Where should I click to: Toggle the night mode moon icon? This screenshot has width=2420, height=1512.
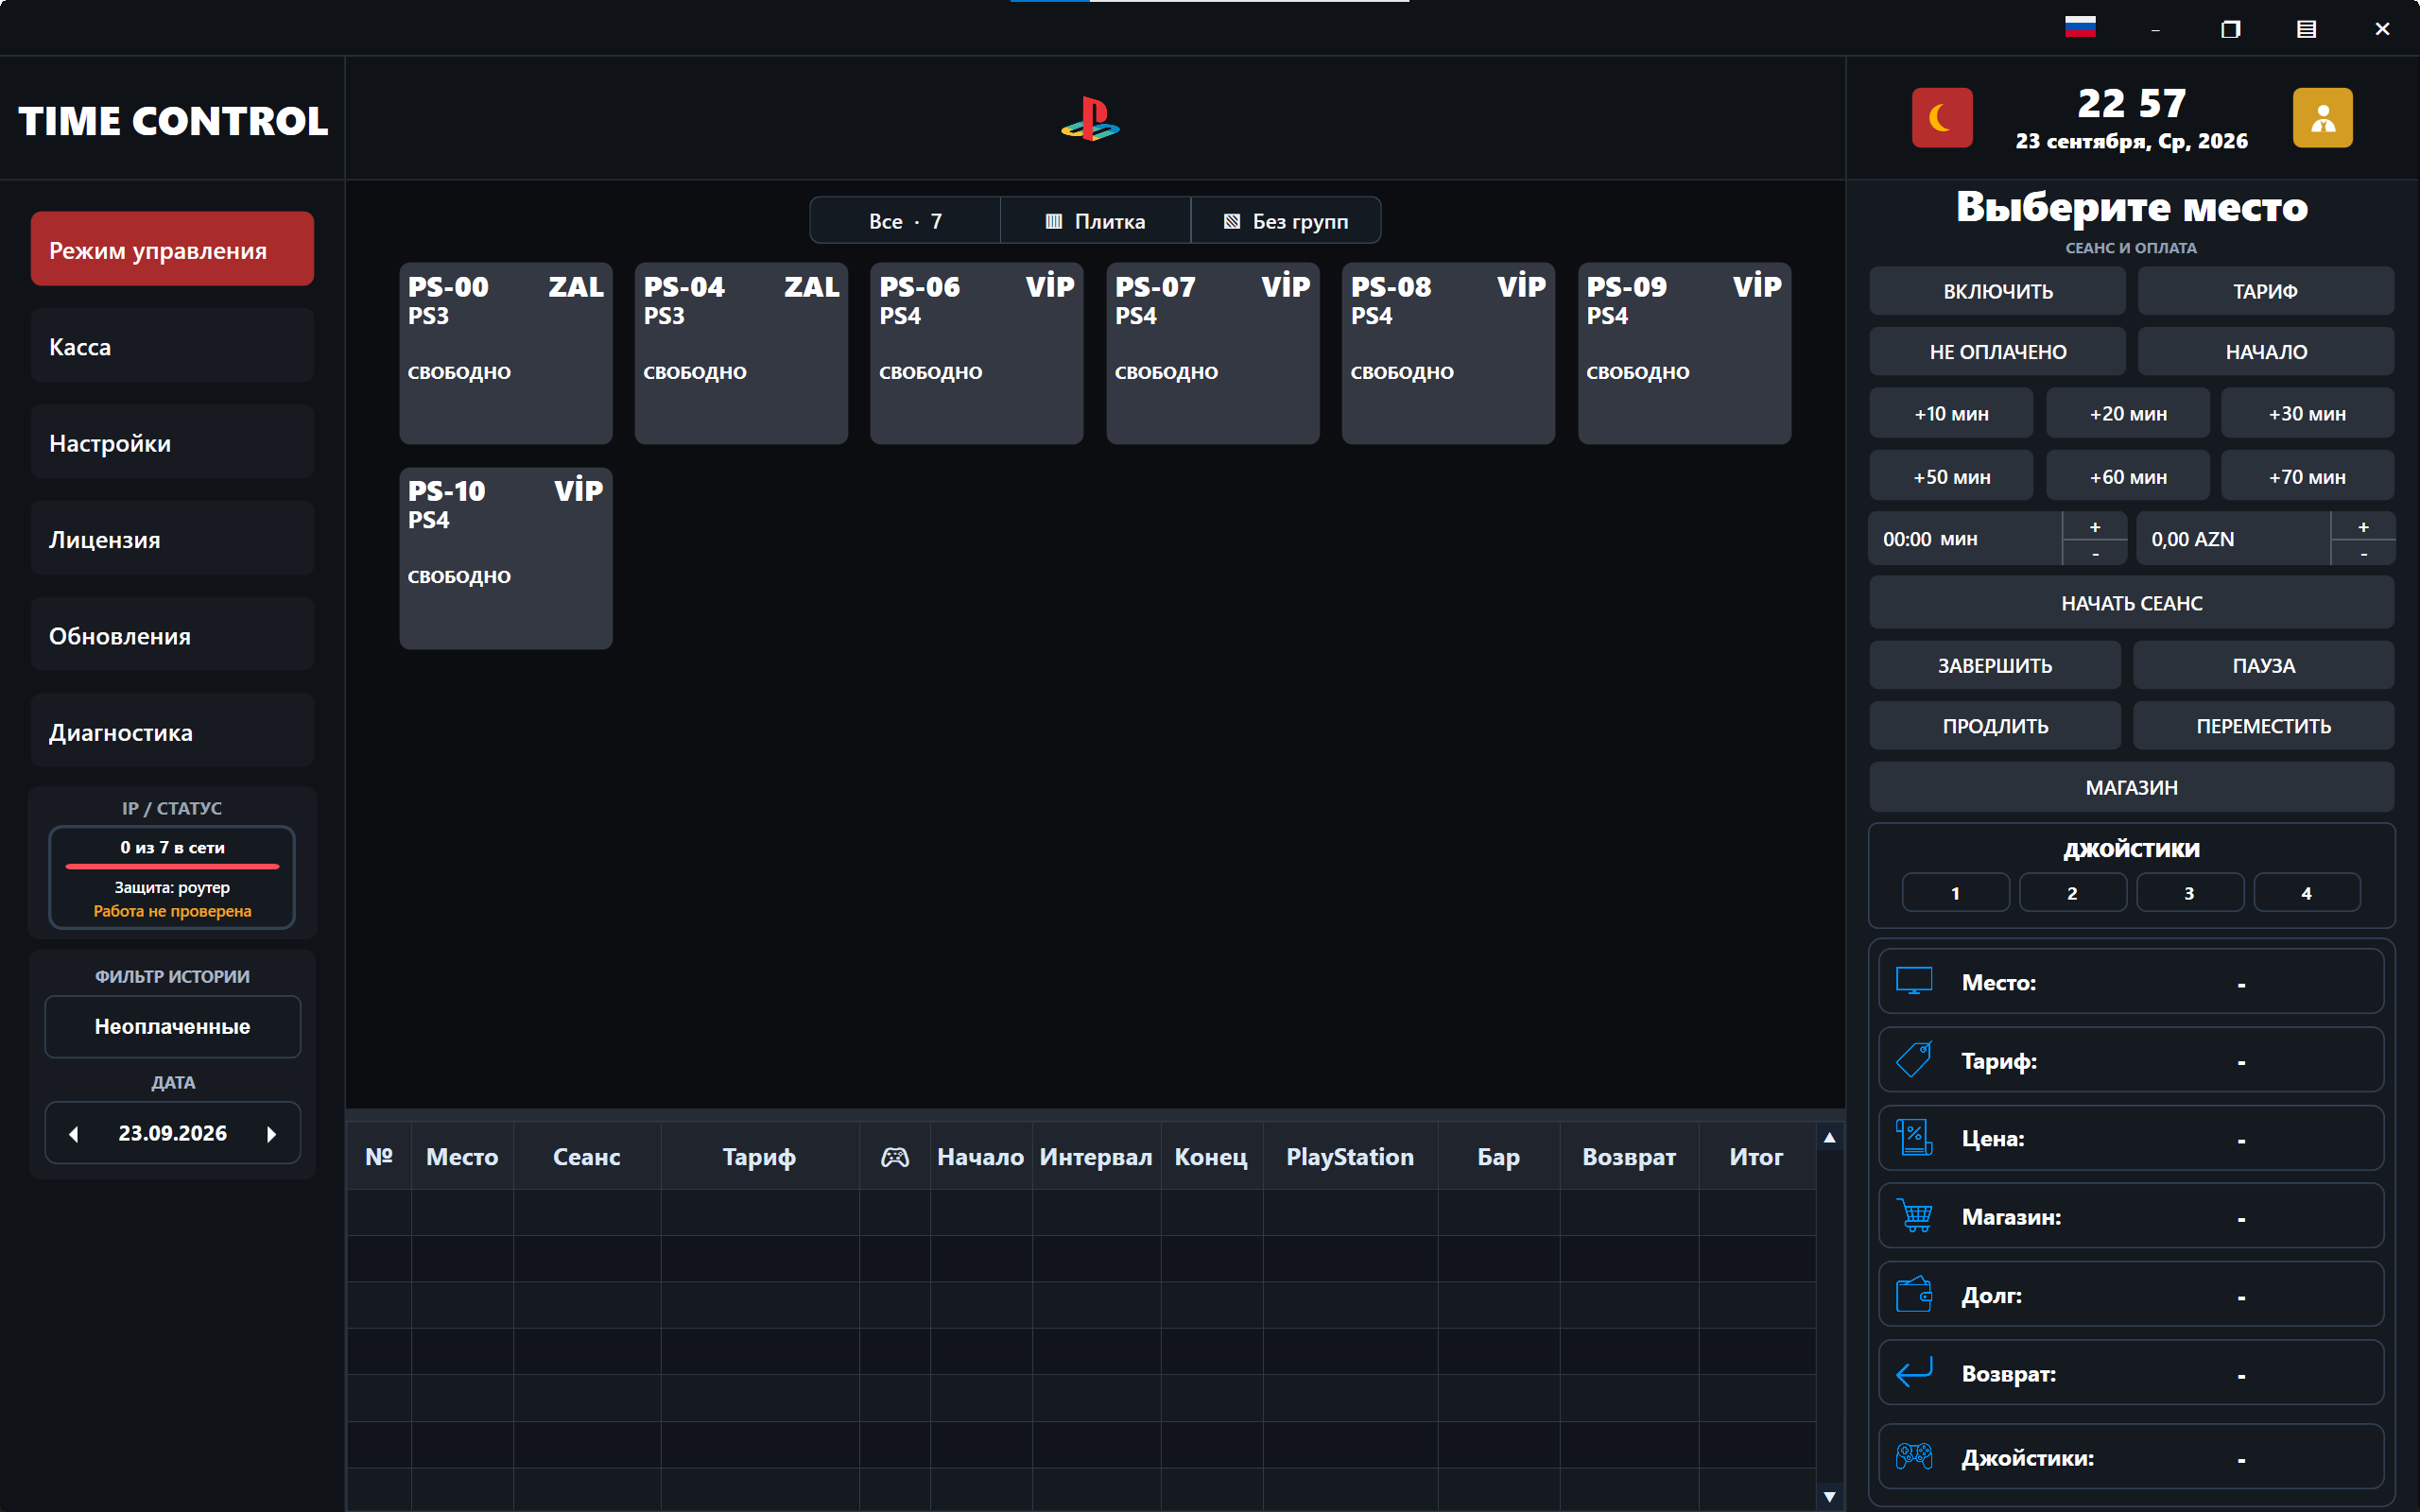(1941, 118)
